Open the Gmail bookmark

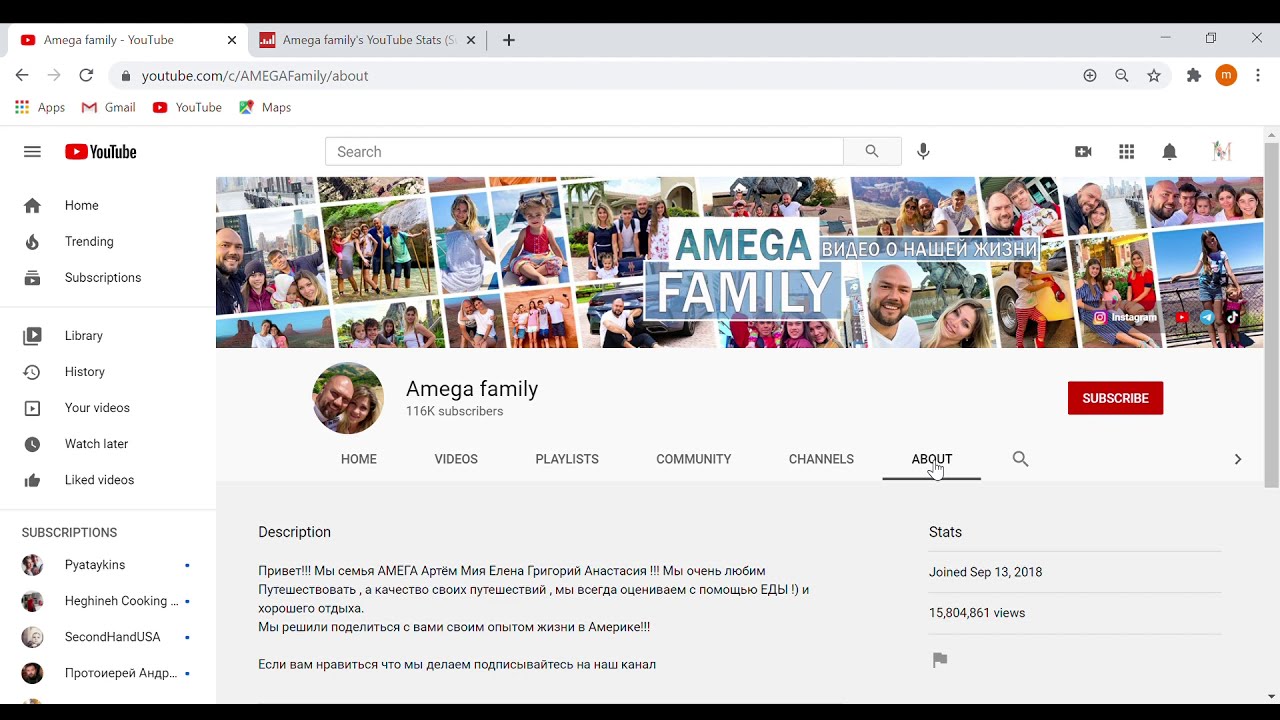click(108, 107)
